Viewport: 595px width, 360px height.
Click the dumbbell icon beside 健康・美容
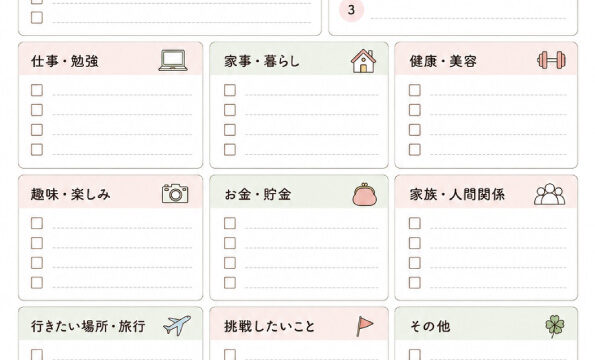pos(551,60)
